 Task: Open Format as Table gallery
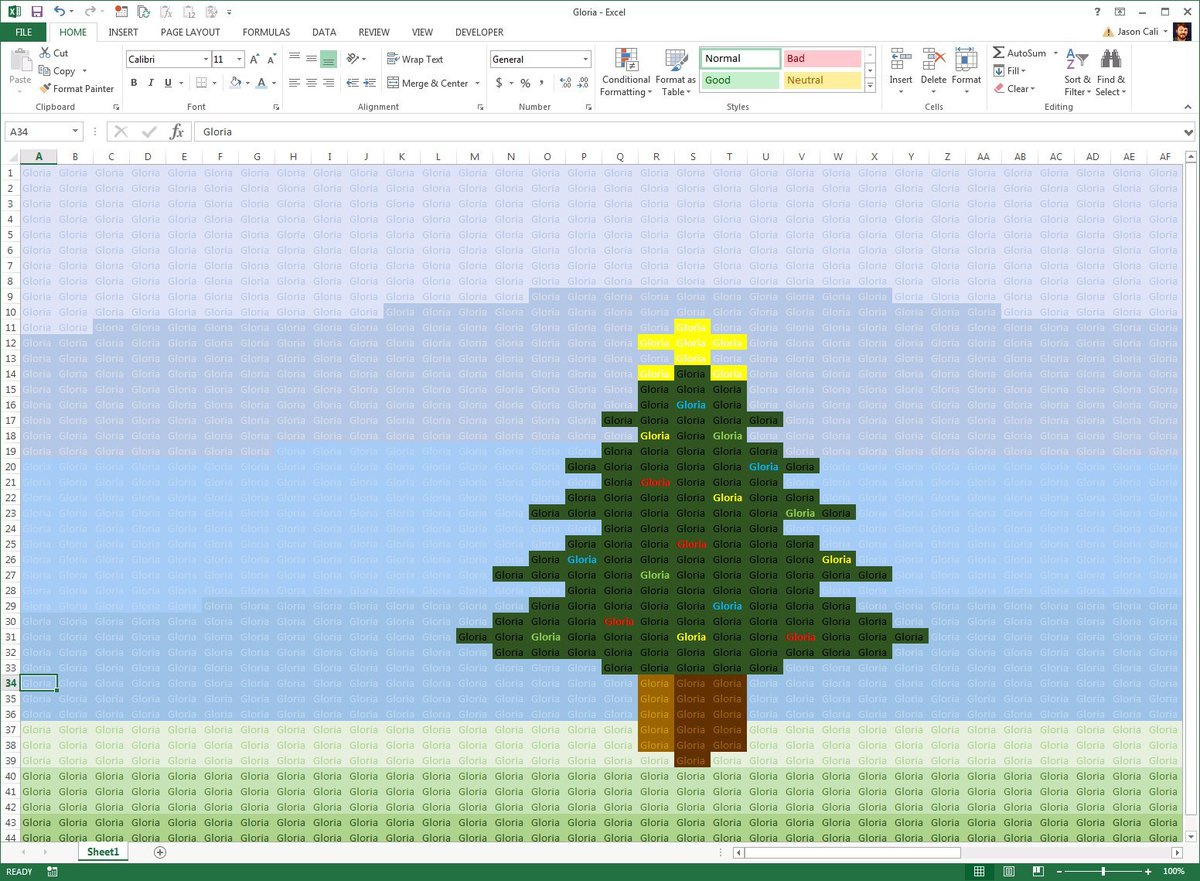[x=676, y=72]
